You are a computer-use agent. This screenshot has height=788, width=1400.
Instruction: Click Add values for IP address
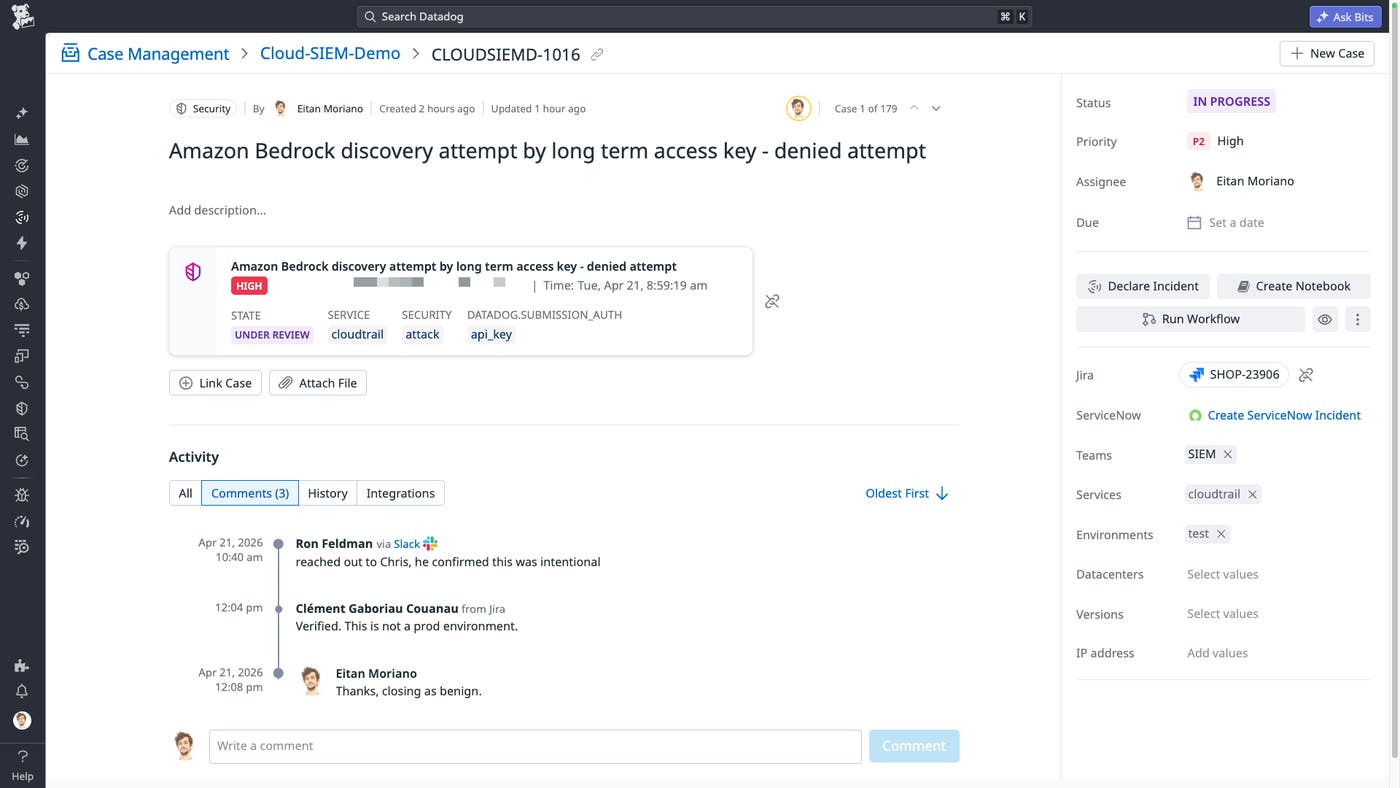(1217, 653)
